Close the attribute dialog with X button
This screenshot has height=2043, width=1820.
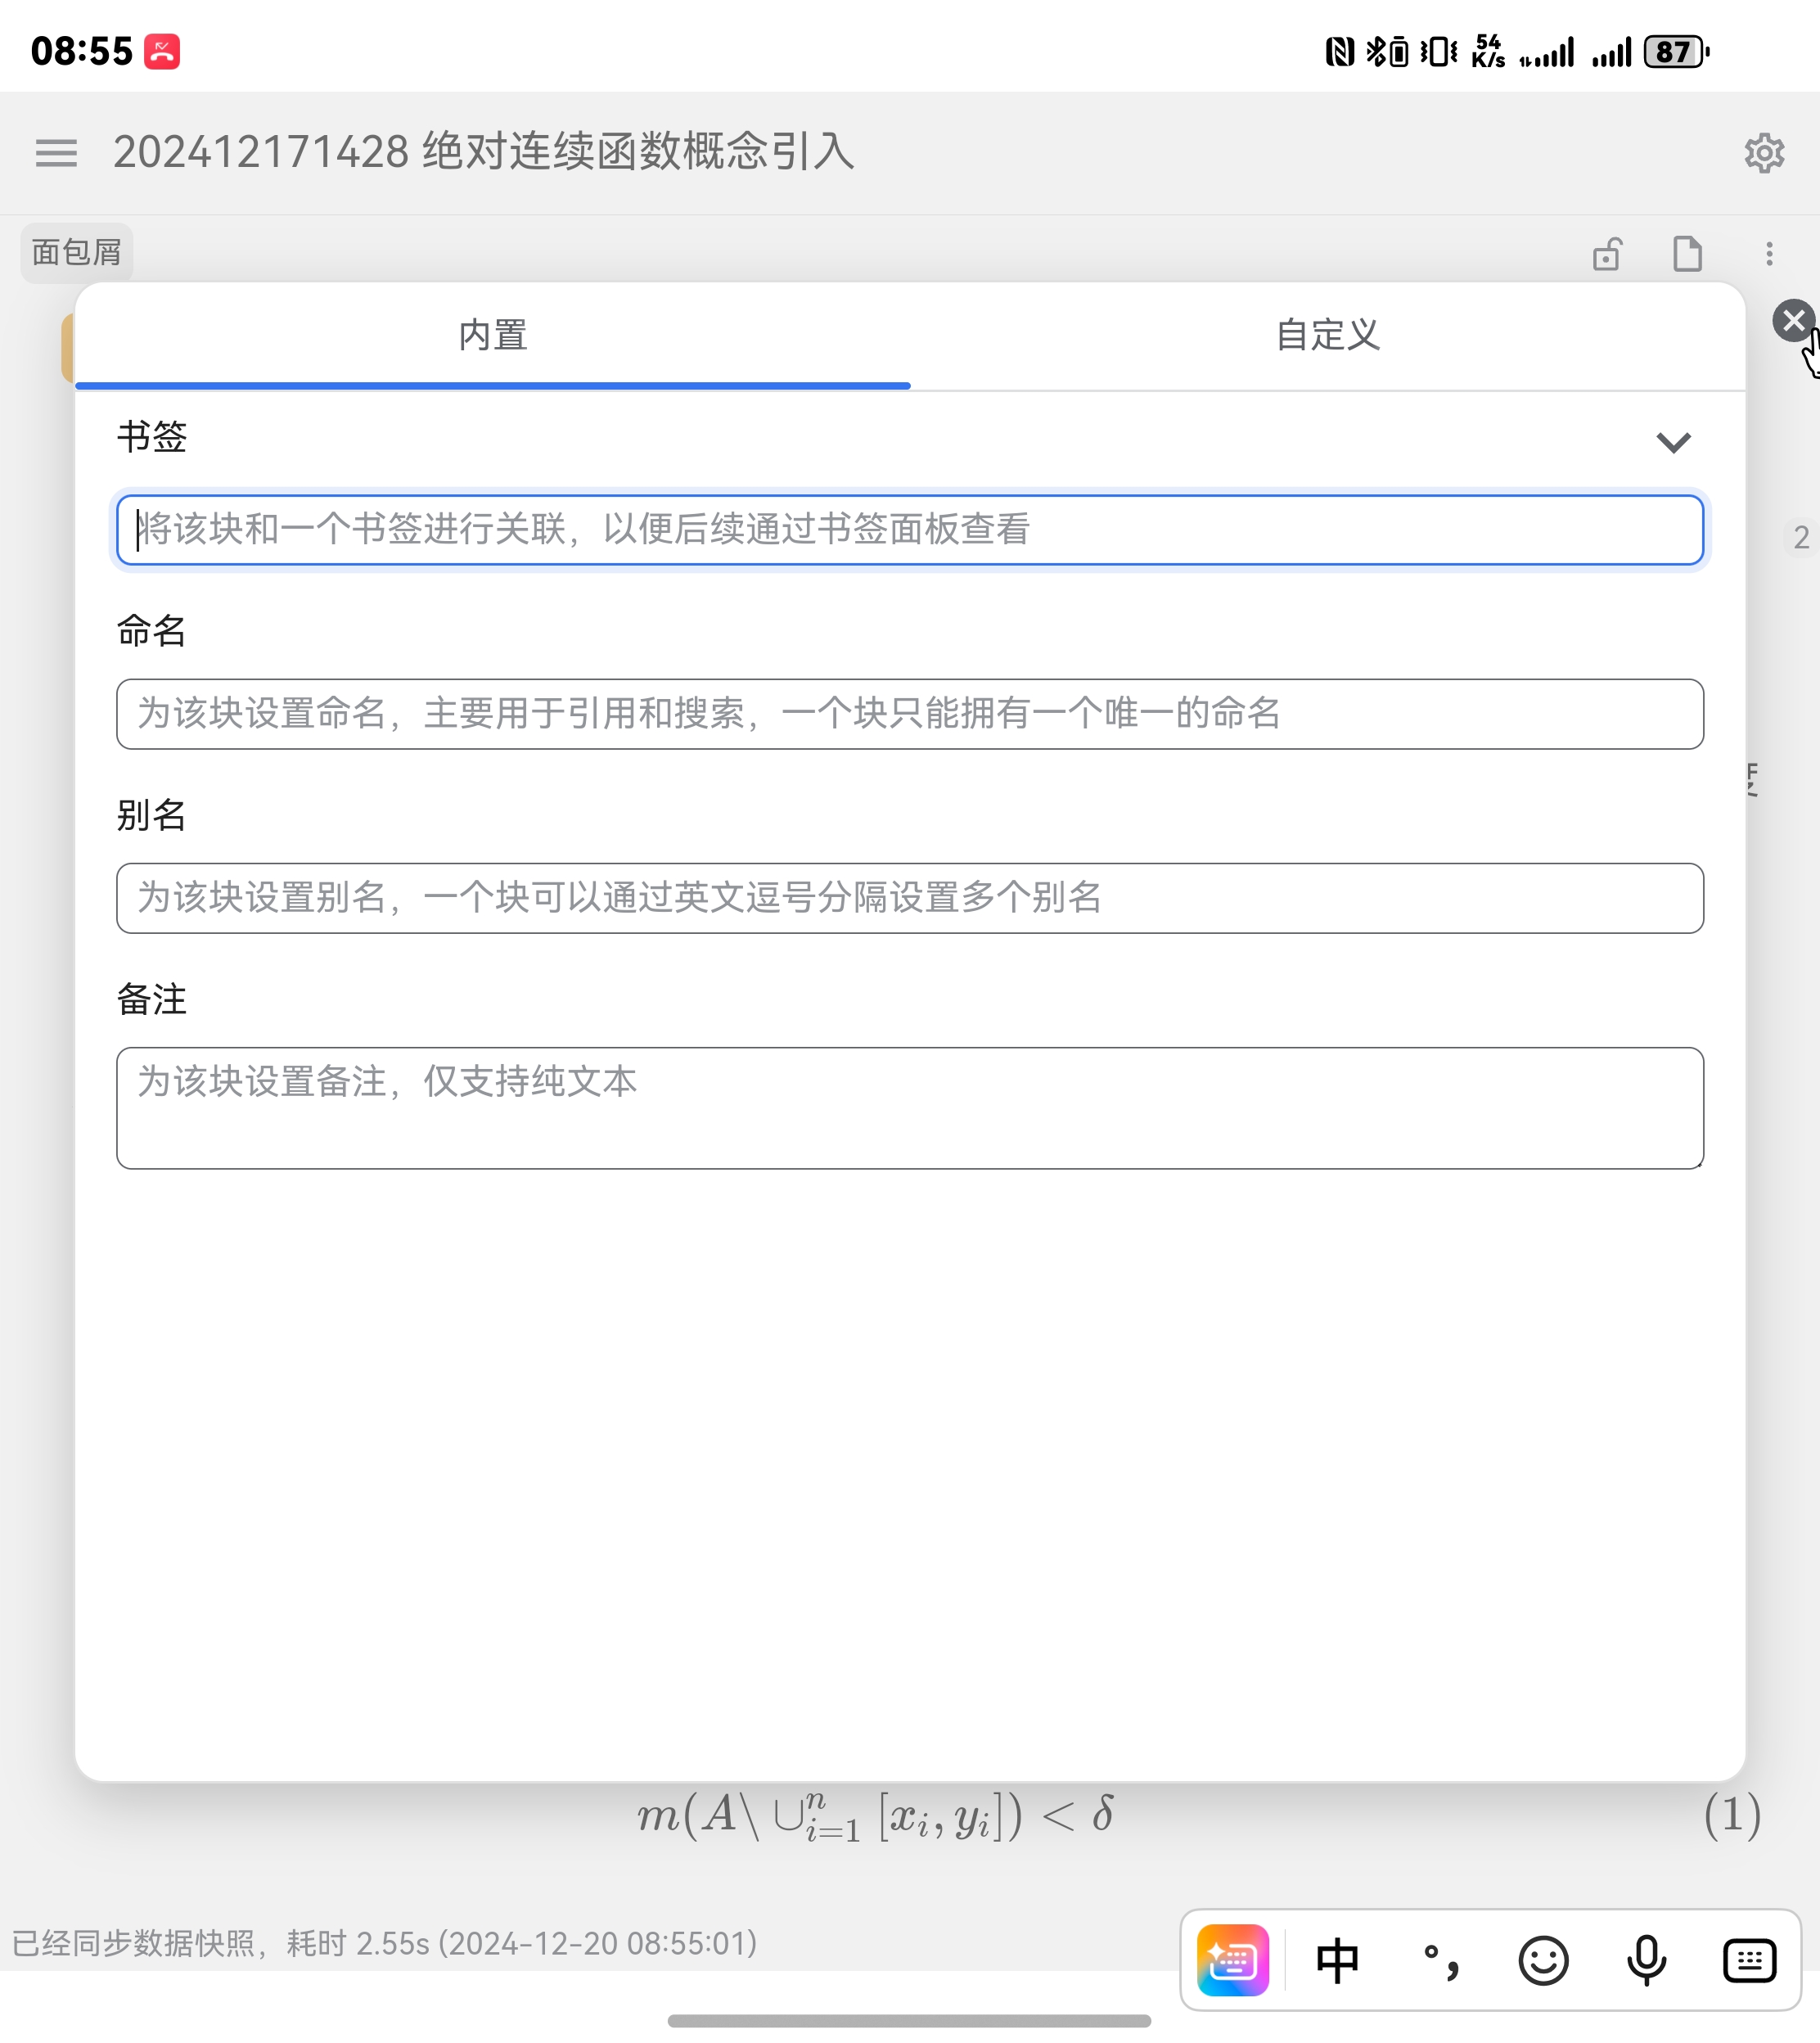click(1791, 320)
